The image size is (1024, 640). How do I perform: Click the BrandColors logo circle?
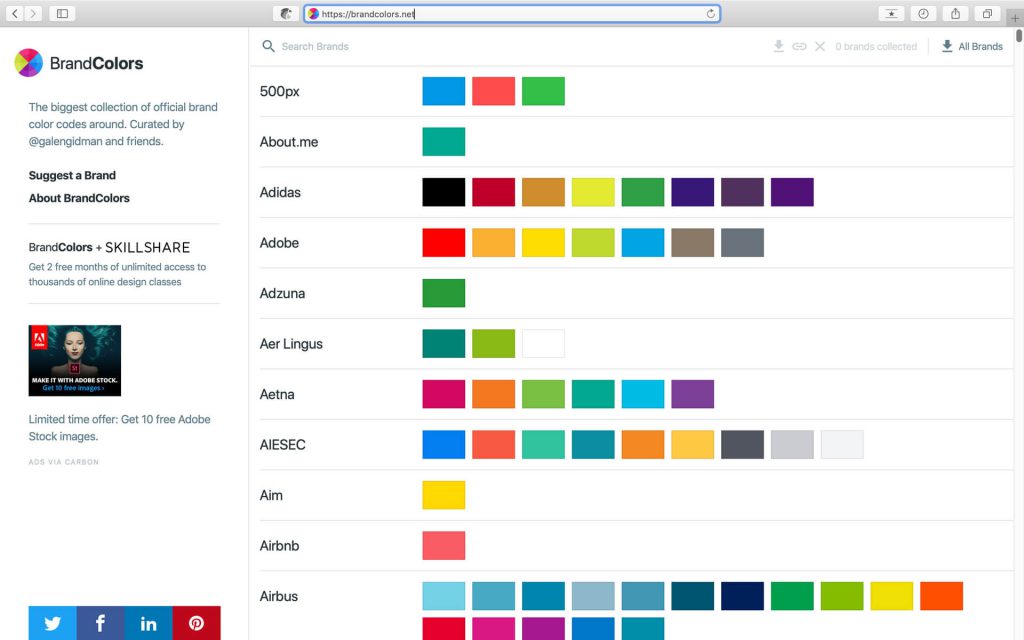tap(29, 63)
